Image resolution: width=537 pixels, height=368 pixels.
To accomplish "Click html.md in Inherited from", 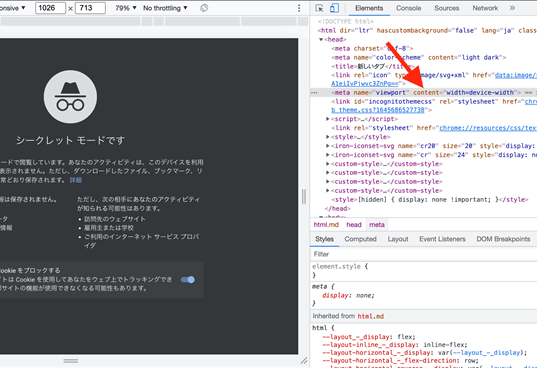I will (371, 316).
